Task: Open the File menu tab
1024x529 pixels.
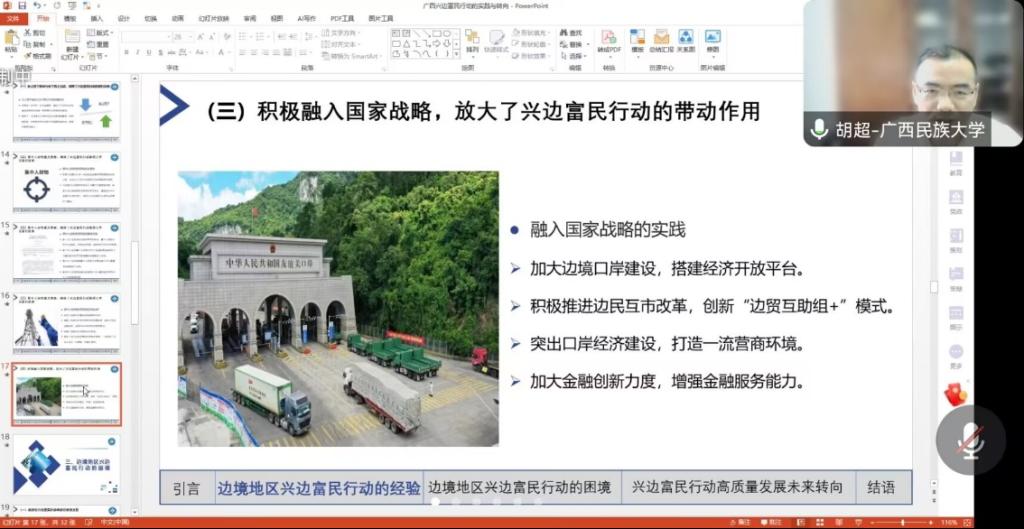Action: [x=12, y=18]
